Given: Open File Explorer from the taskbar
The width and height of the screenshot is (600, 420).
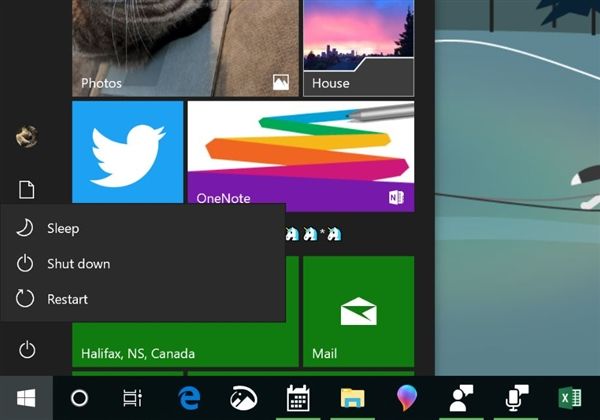Looking at the screenshot, I should [x=352, y=398].
